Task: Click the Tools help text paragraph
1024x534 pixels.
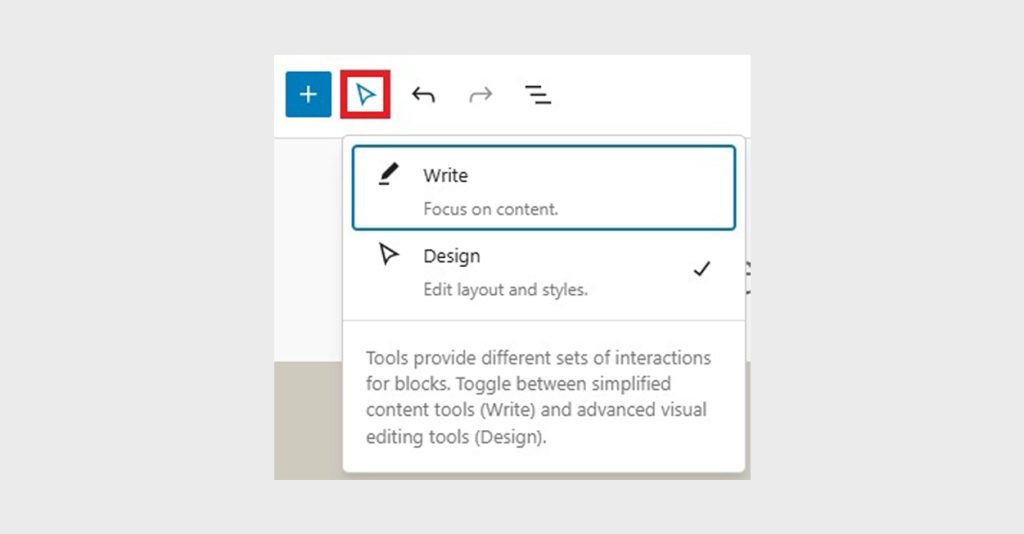Action: 538,397
